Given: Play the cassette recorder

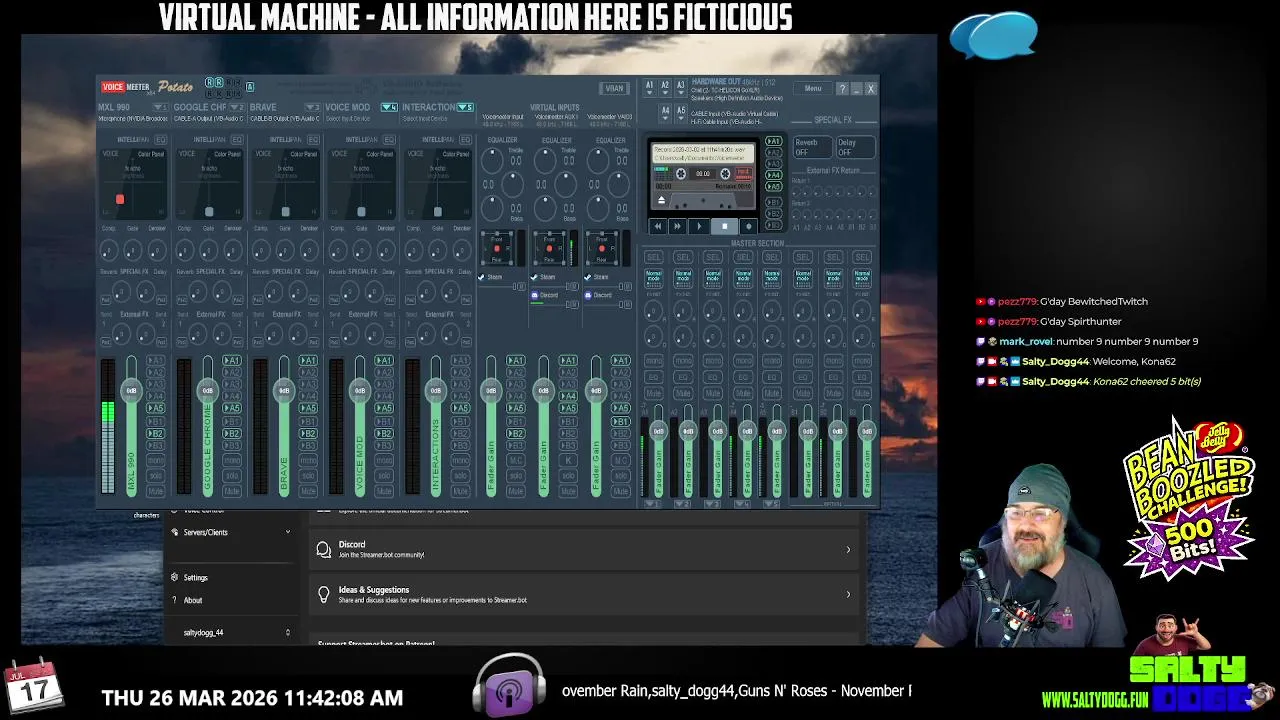Looking at the screenshot, I should click(x=700, y=227).
